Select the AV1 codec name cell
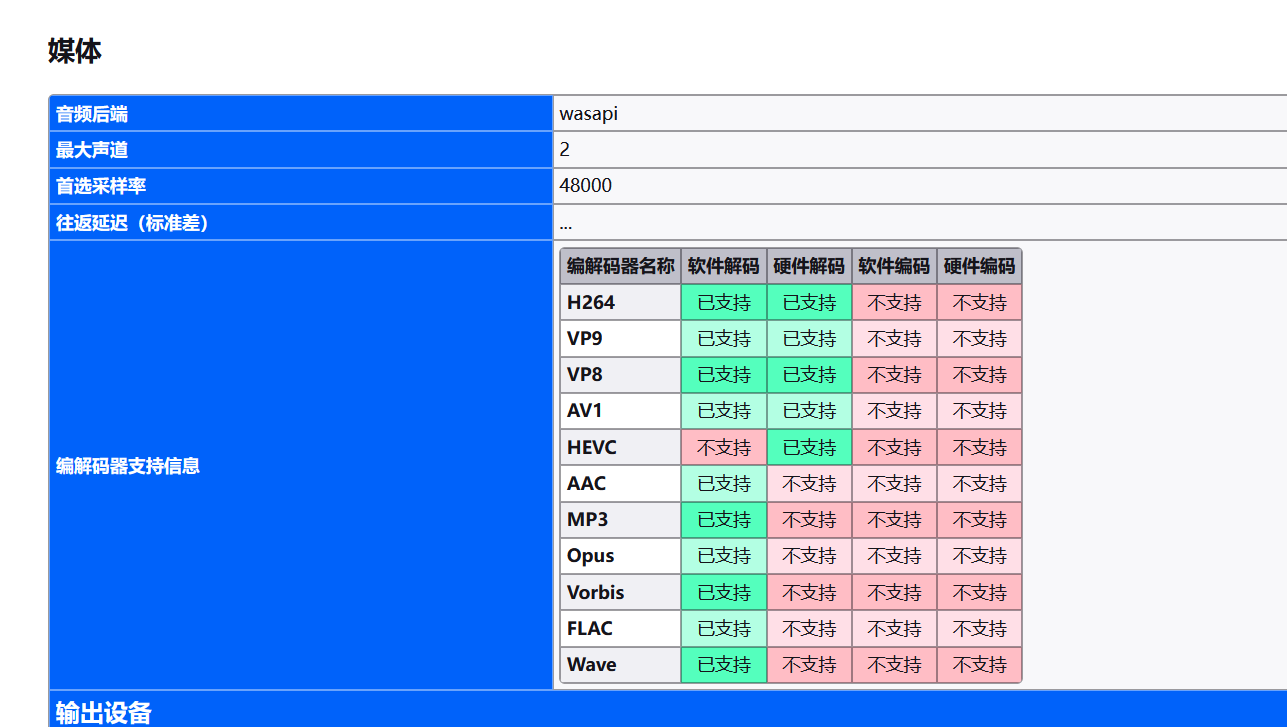 (x=621, y=411)
